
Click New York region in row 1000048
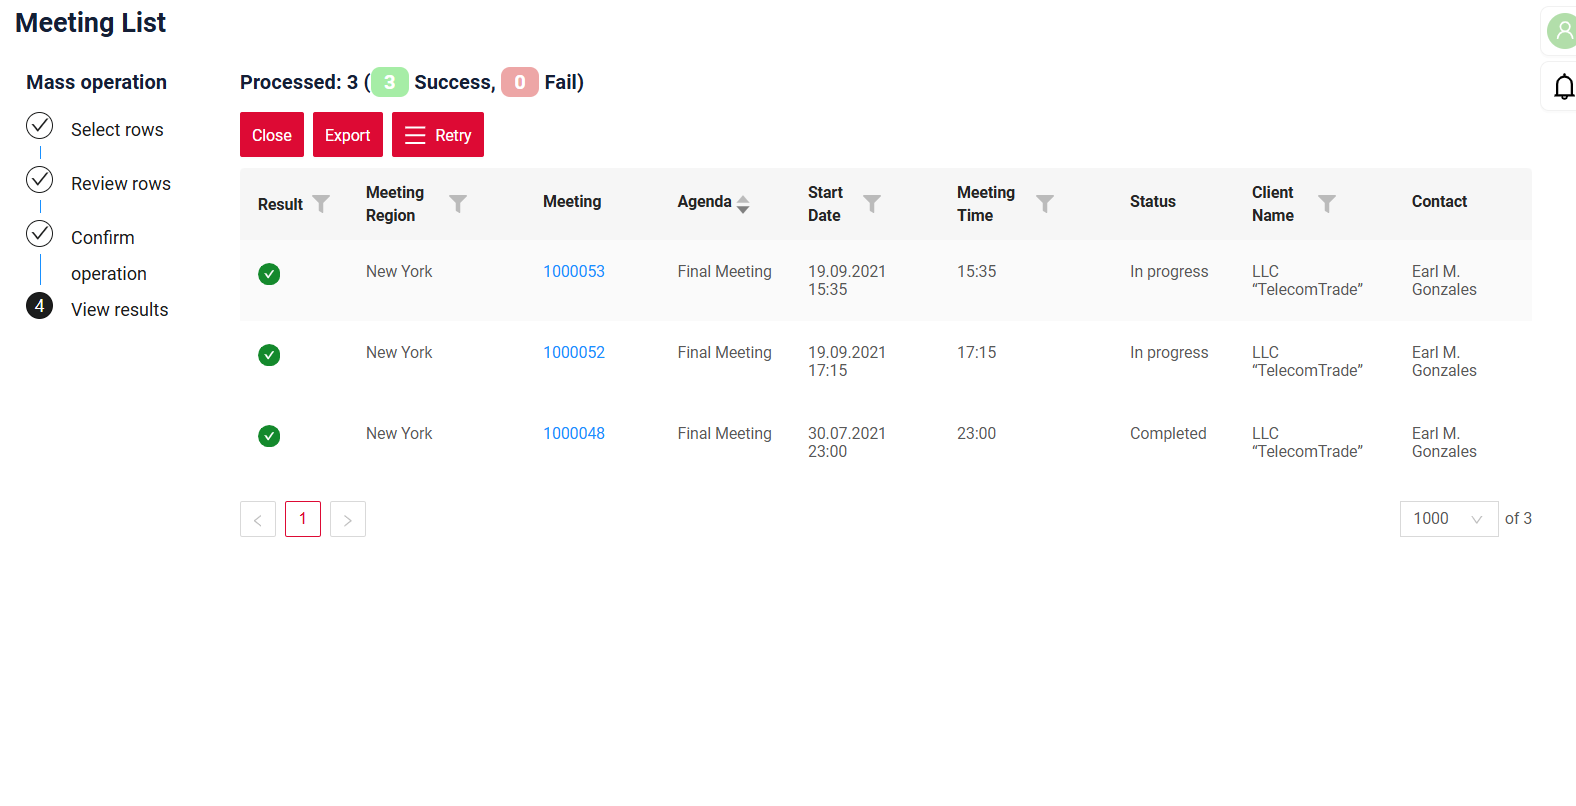(x=399, y=434)
